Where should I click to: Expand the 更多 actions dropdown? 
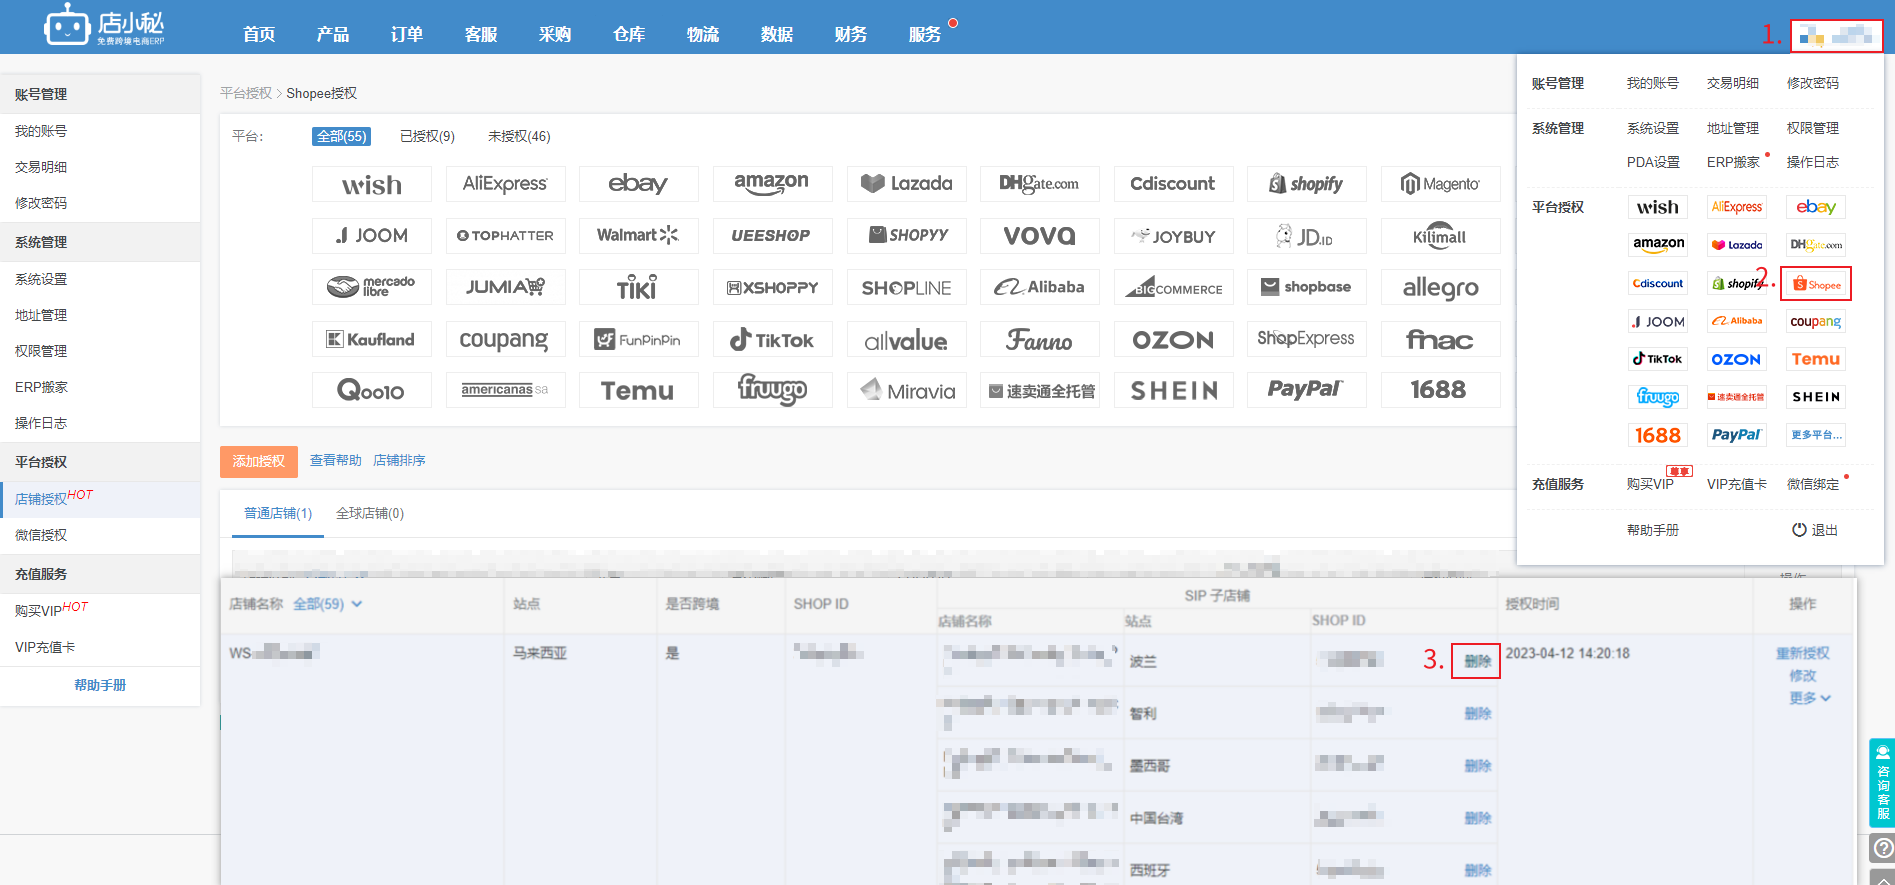coord(1810,698)
